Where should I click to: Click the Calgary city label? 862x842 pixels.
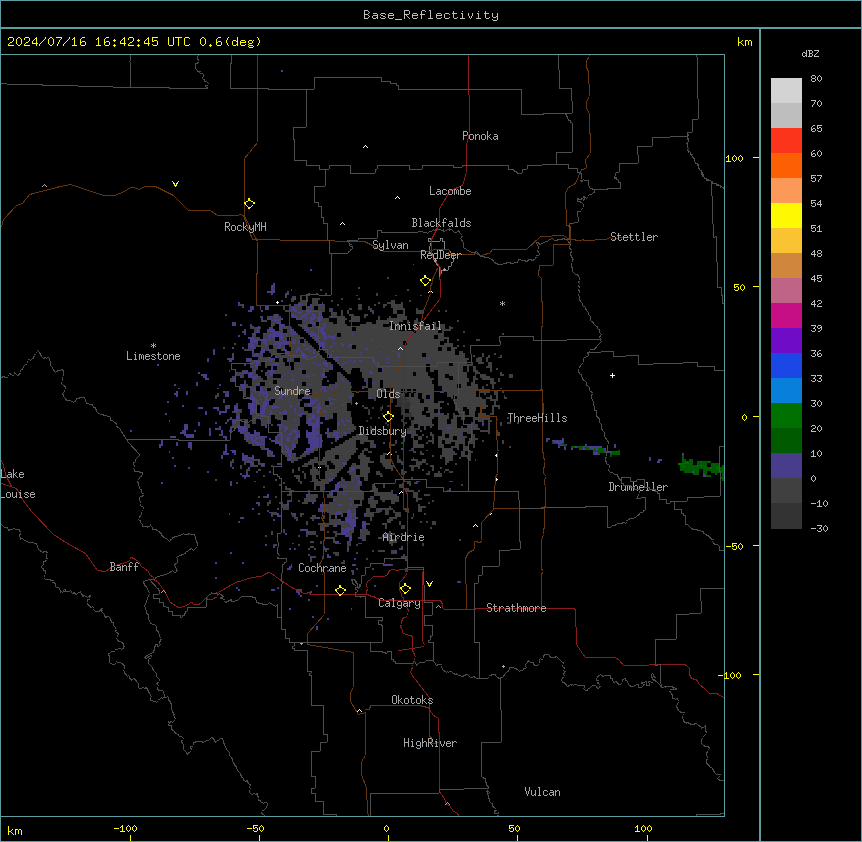(400, 603)
